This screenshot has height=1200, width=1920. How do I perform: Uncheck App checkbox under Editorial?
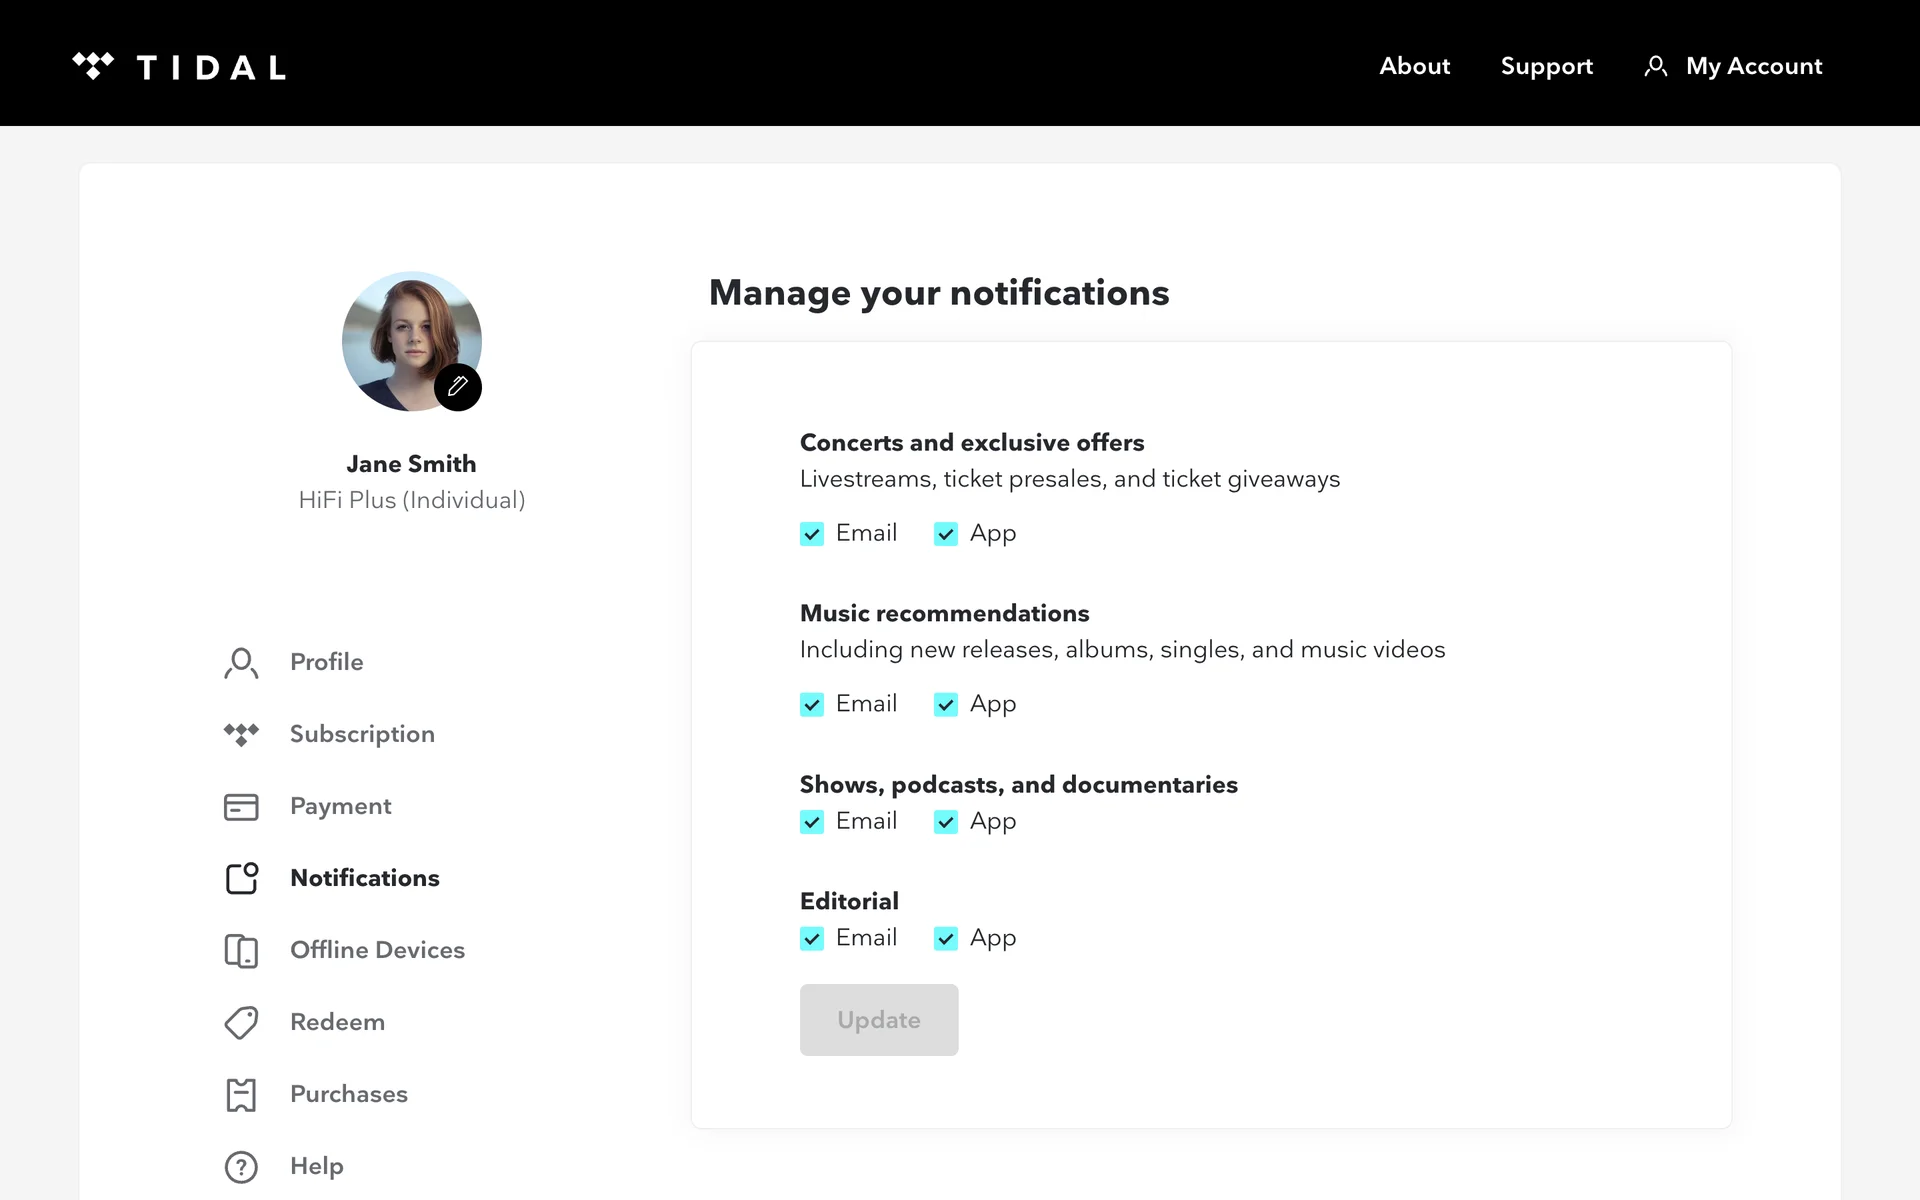click(x=946, y=939)
